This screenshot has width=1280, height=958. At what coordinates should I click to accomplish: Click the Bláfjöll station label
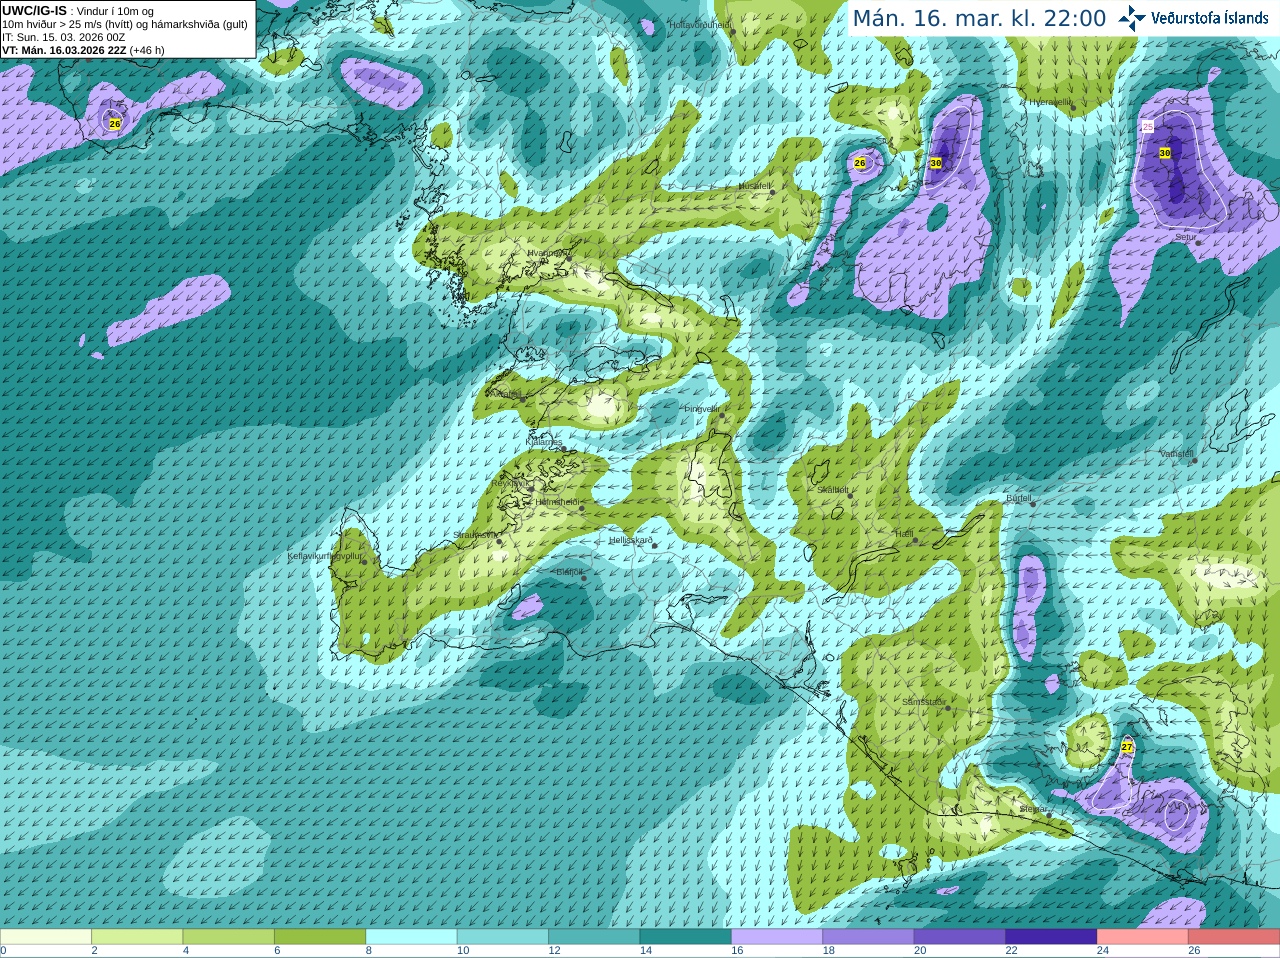pyautogui.click(x=569, y=572)
